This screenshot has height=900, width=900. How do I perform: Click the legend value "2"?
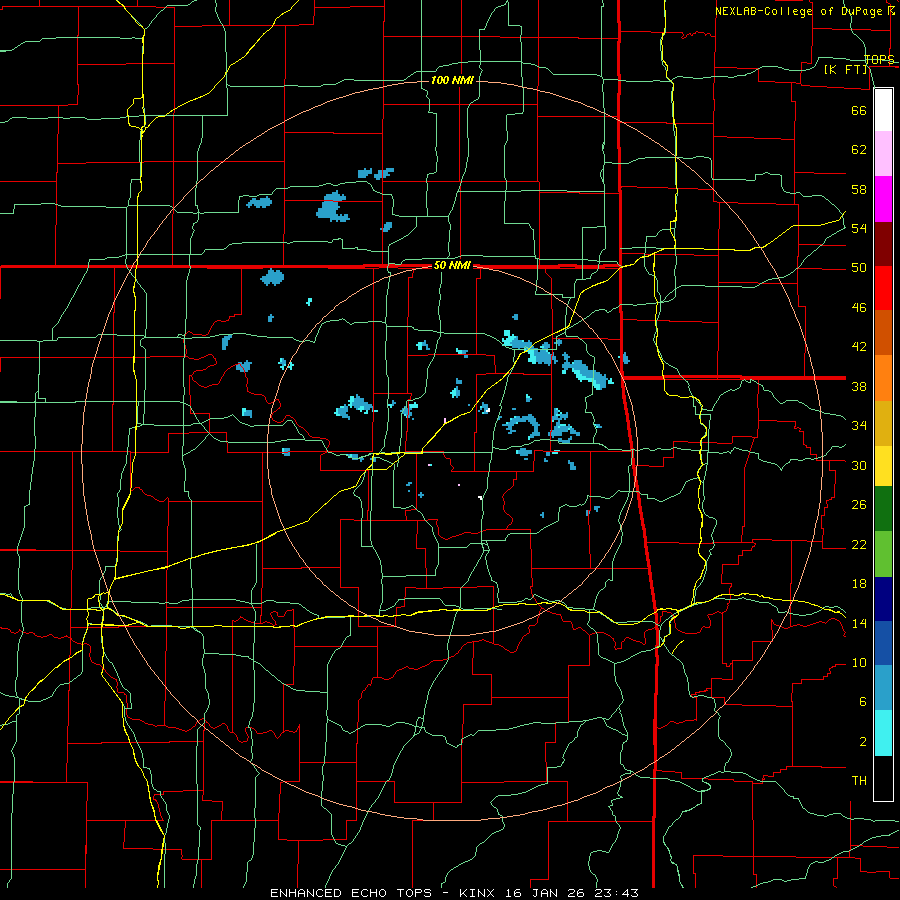coord(863,742)
